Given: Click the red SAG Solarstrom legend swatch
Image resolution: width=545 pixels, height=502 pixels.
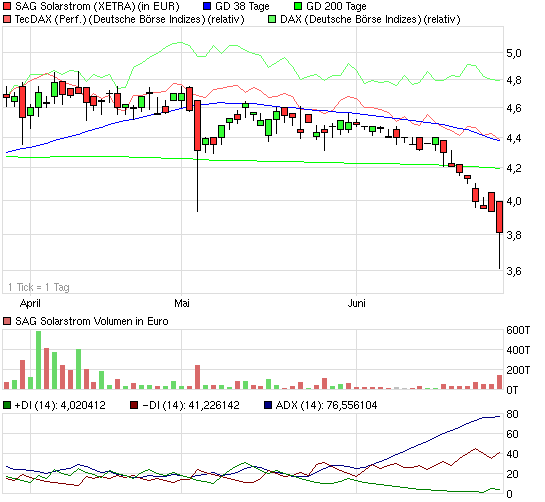Looking at the screenshot, I should (x=7, y=6).
